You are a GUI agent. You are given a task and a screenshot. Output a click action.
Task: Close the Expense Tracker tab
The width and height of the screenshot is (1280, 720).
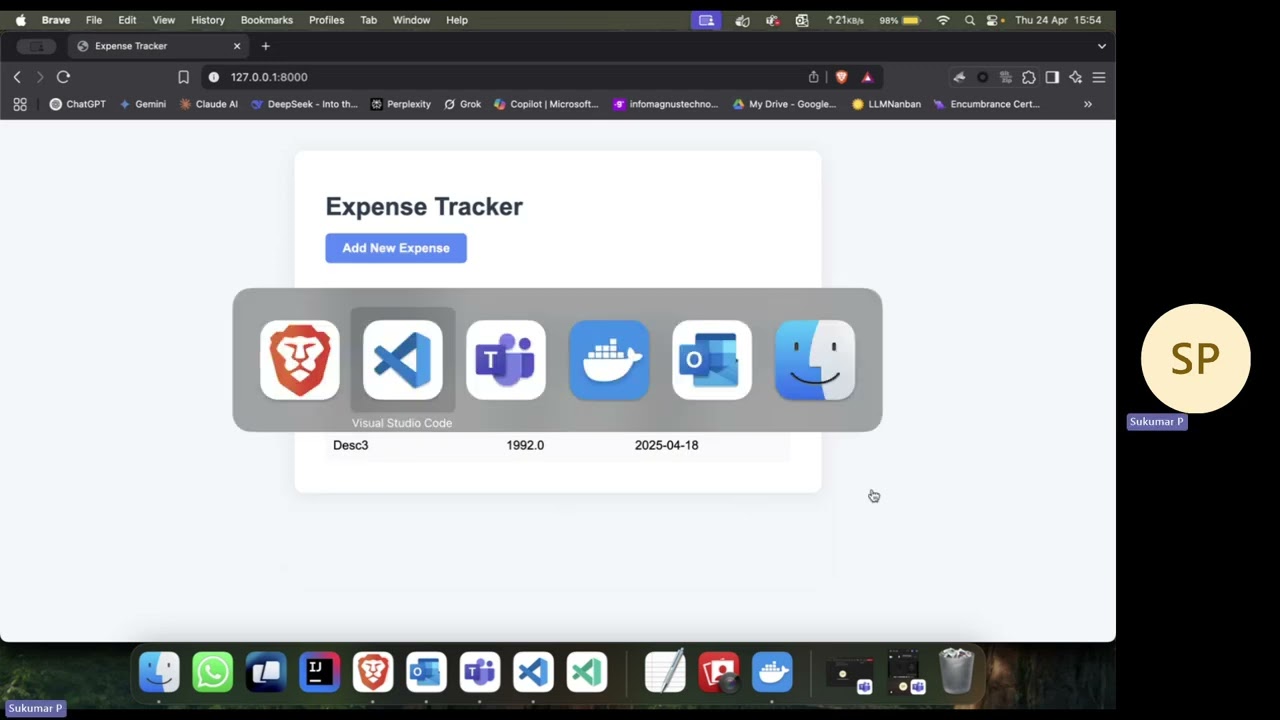tap(237, 46)
